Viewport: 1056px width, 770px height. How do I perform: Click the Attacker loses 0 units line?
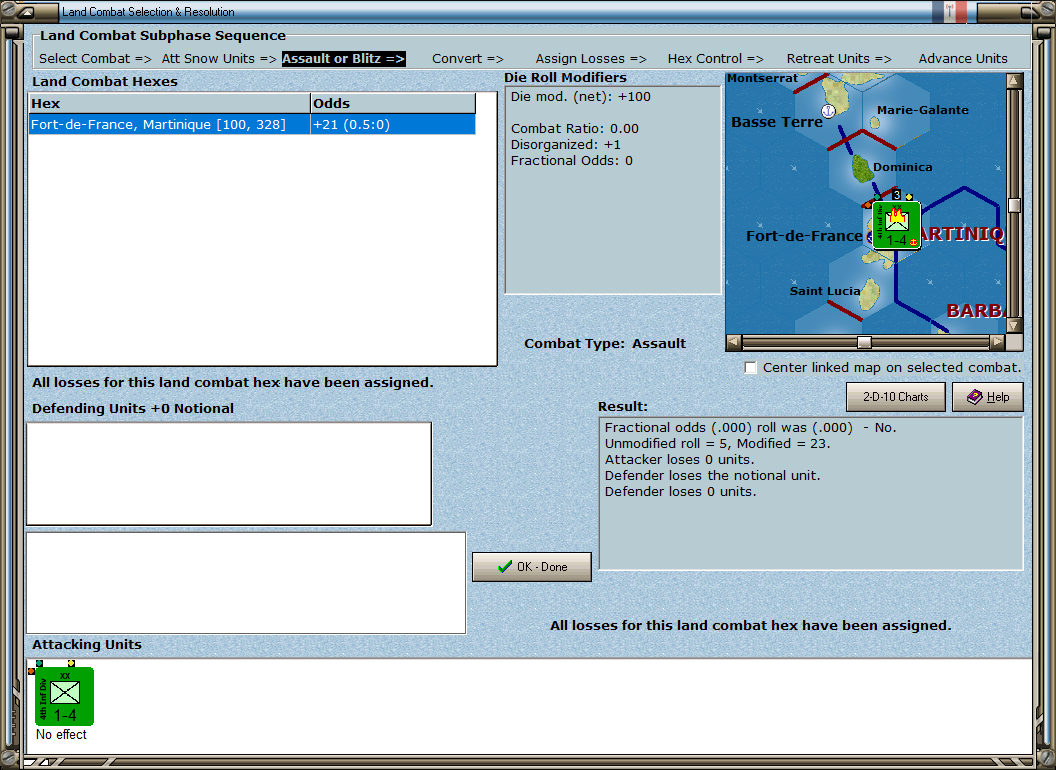(680, 459)
